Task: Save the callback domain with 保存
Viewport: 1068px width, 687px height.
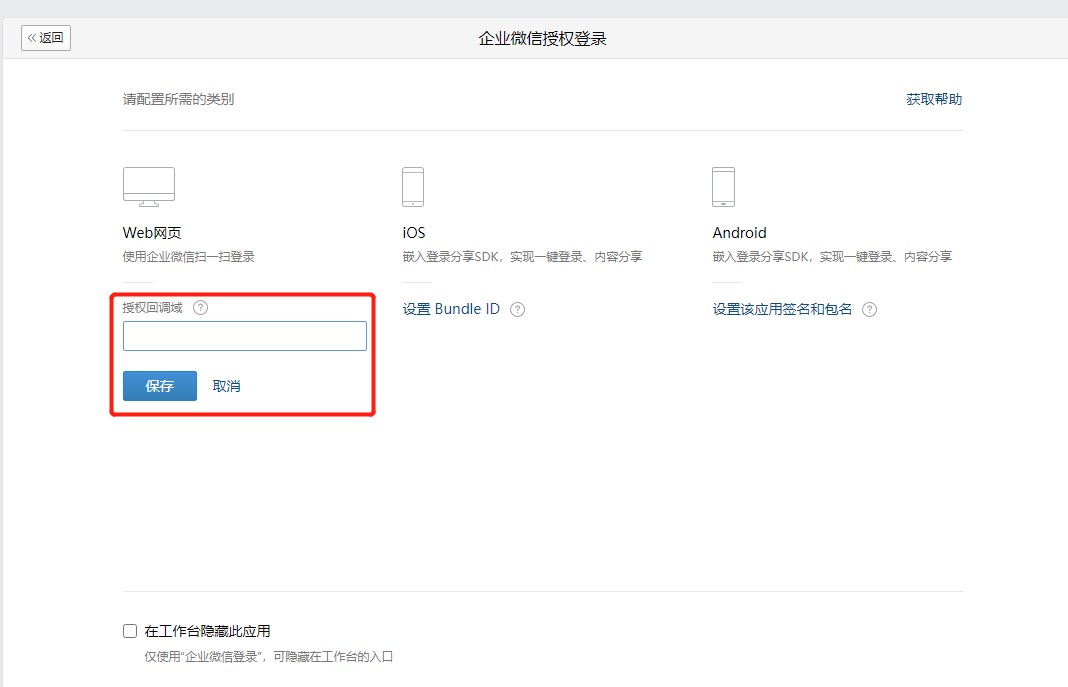Action: point(160,386)
